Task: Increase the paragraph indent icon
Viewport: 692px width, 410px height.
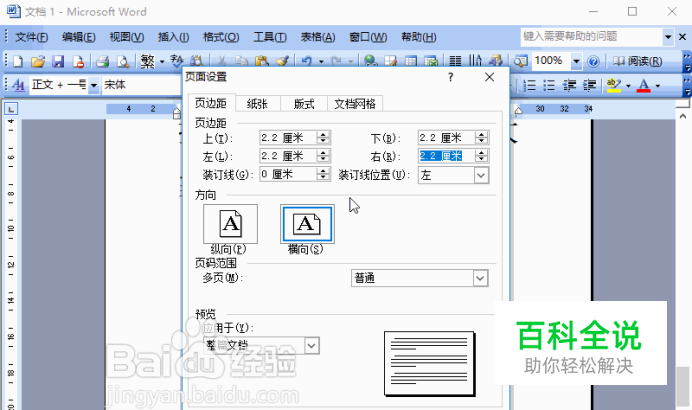Action: (x=590, y=84)
